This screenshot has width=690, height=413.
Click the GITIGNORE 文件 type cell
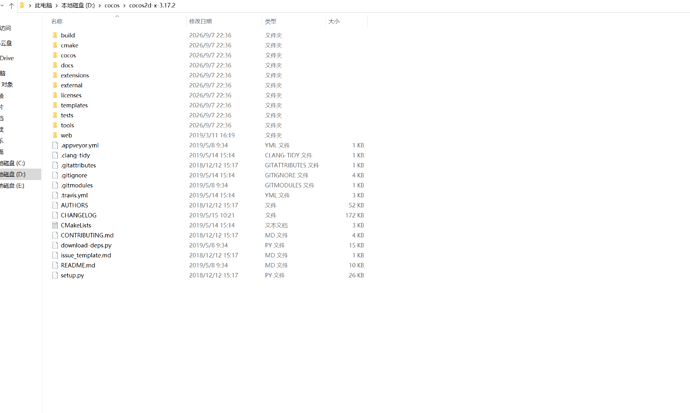pyautogui.click(x=286, y=175)
